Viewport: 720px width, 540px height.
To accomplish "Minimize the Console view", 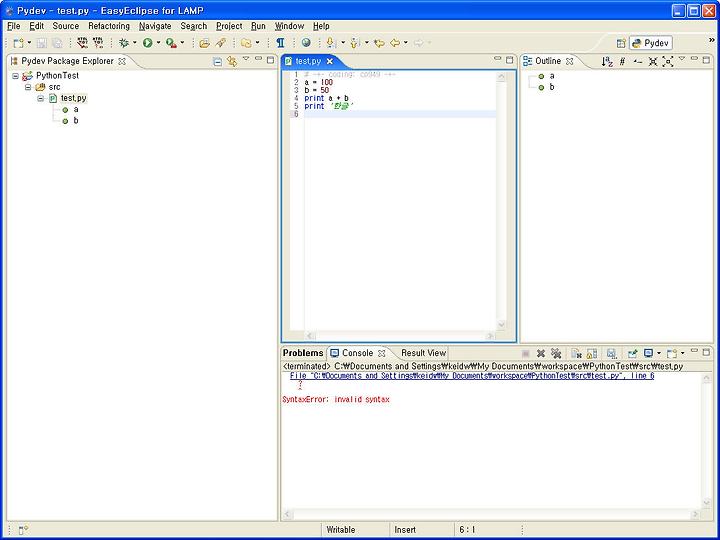I will click(x=694, y=351).
